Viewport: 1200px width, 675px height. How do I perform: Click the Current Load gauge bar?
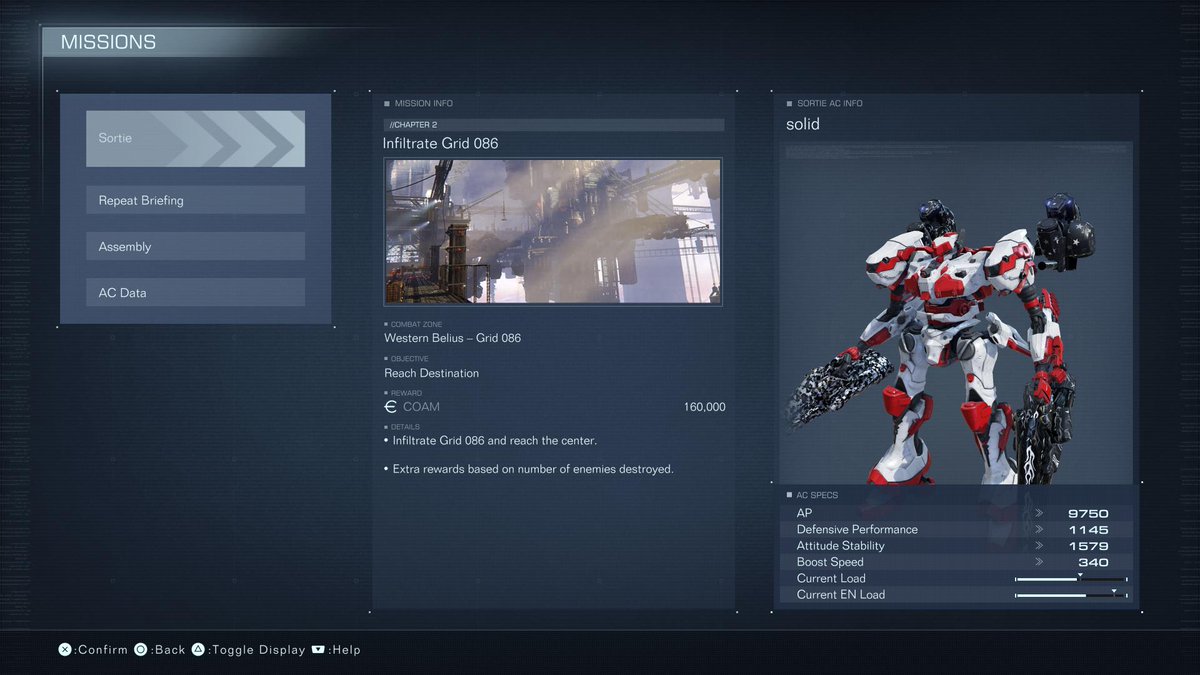click(x=1071, y=578)
